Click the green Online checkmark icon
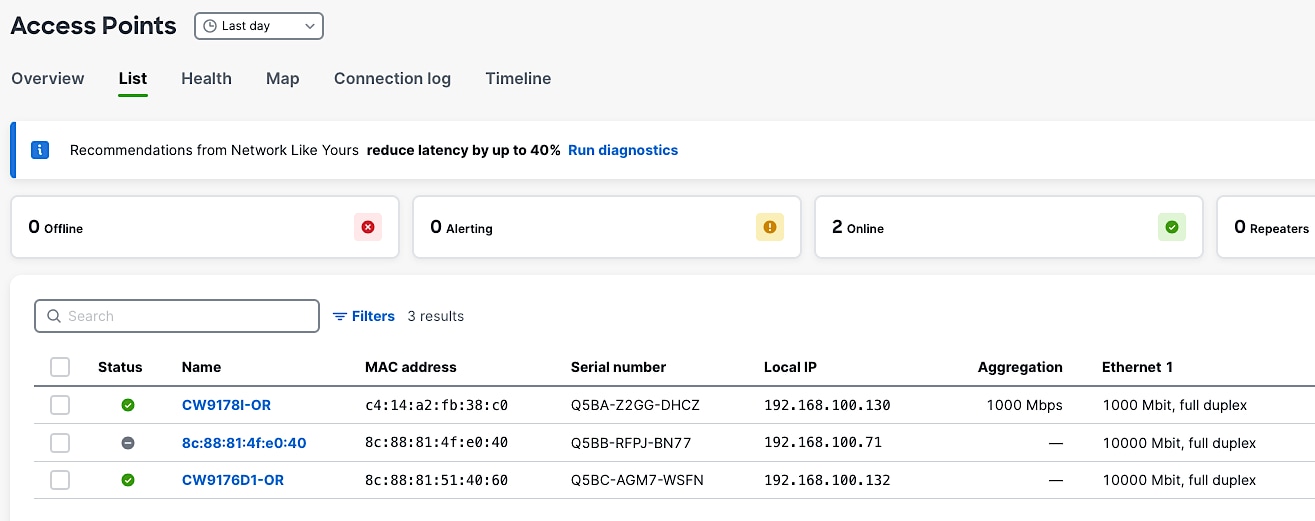Viewport: 1315px width, 521px height. pyautogui.click(x=1172, y=227)
